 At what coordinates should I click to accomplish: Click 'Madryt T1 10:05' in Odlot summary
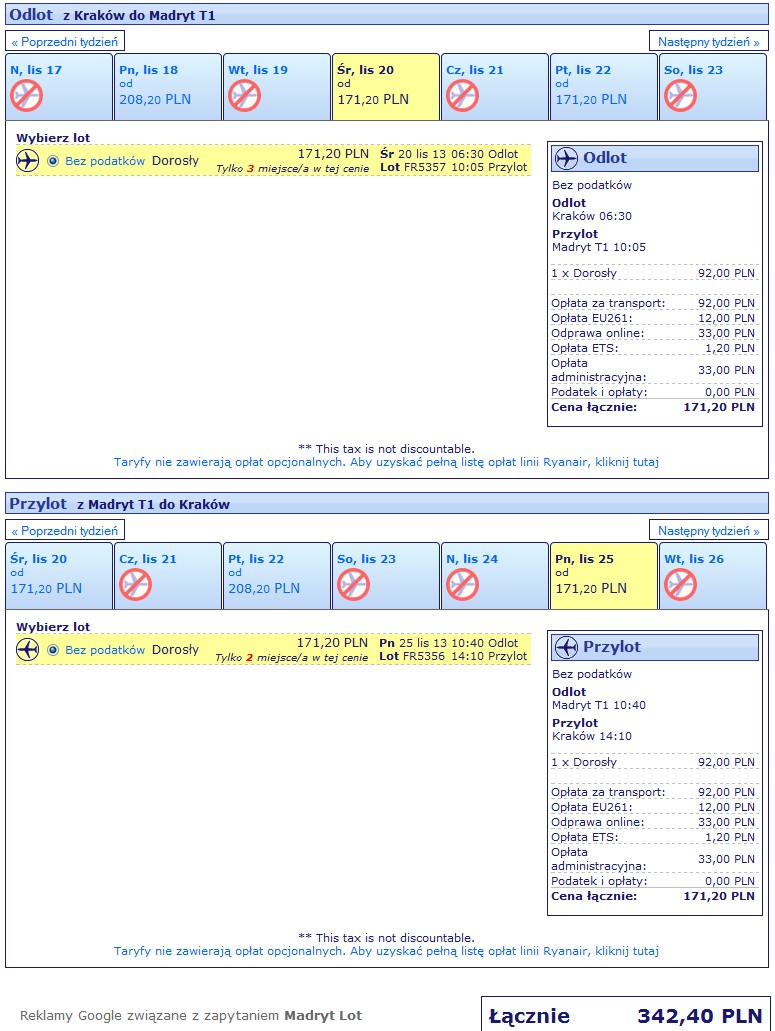point(599,247)
